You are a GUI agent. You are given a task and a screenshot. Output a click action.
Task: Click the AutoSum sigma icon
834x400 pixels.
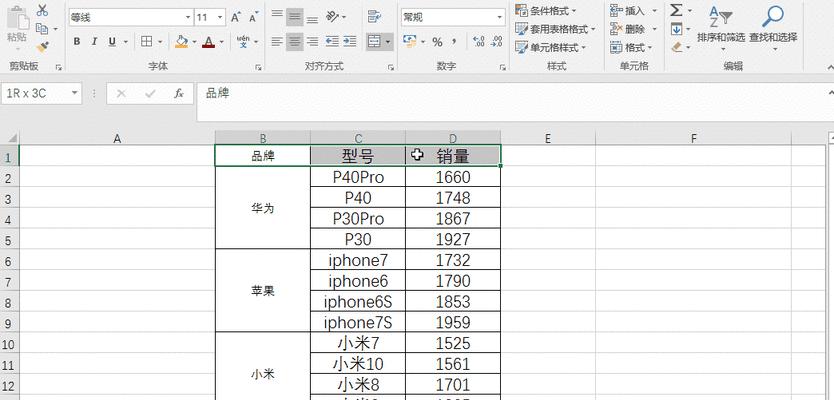click(x=676, y=10)
